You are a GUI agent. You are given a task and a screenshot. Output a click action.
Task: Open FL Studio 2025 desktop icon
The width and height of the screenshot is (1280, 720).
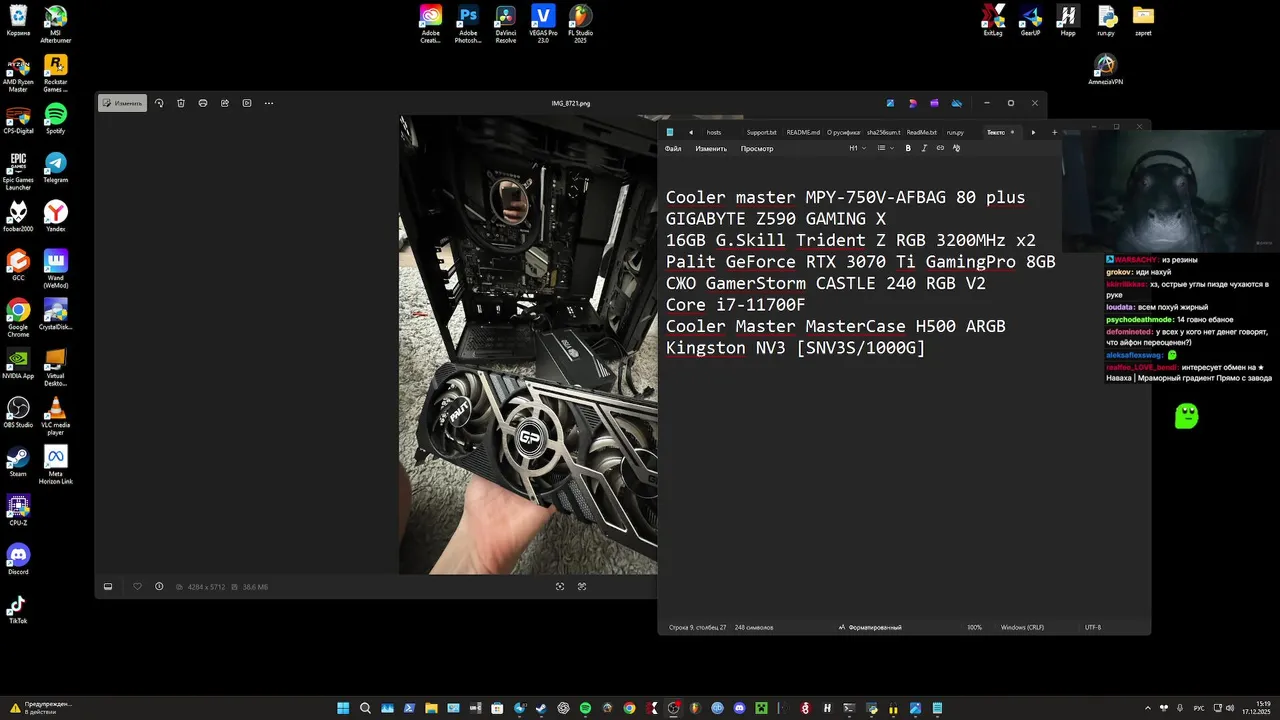coord(580,24)
